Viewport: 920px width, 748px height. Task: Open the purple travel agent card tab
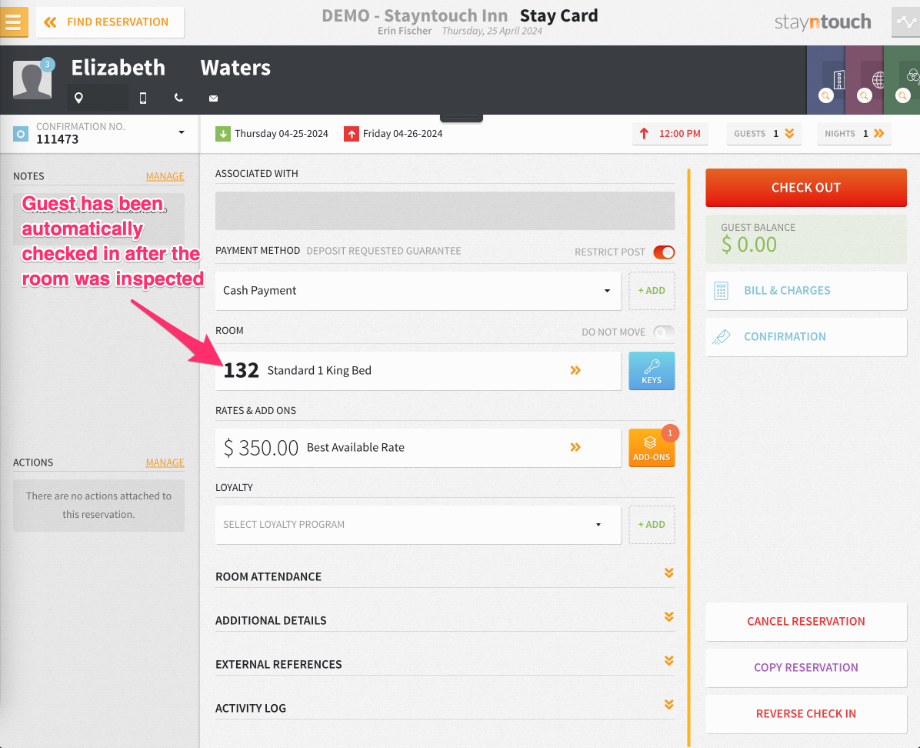[x=864, y=80]
